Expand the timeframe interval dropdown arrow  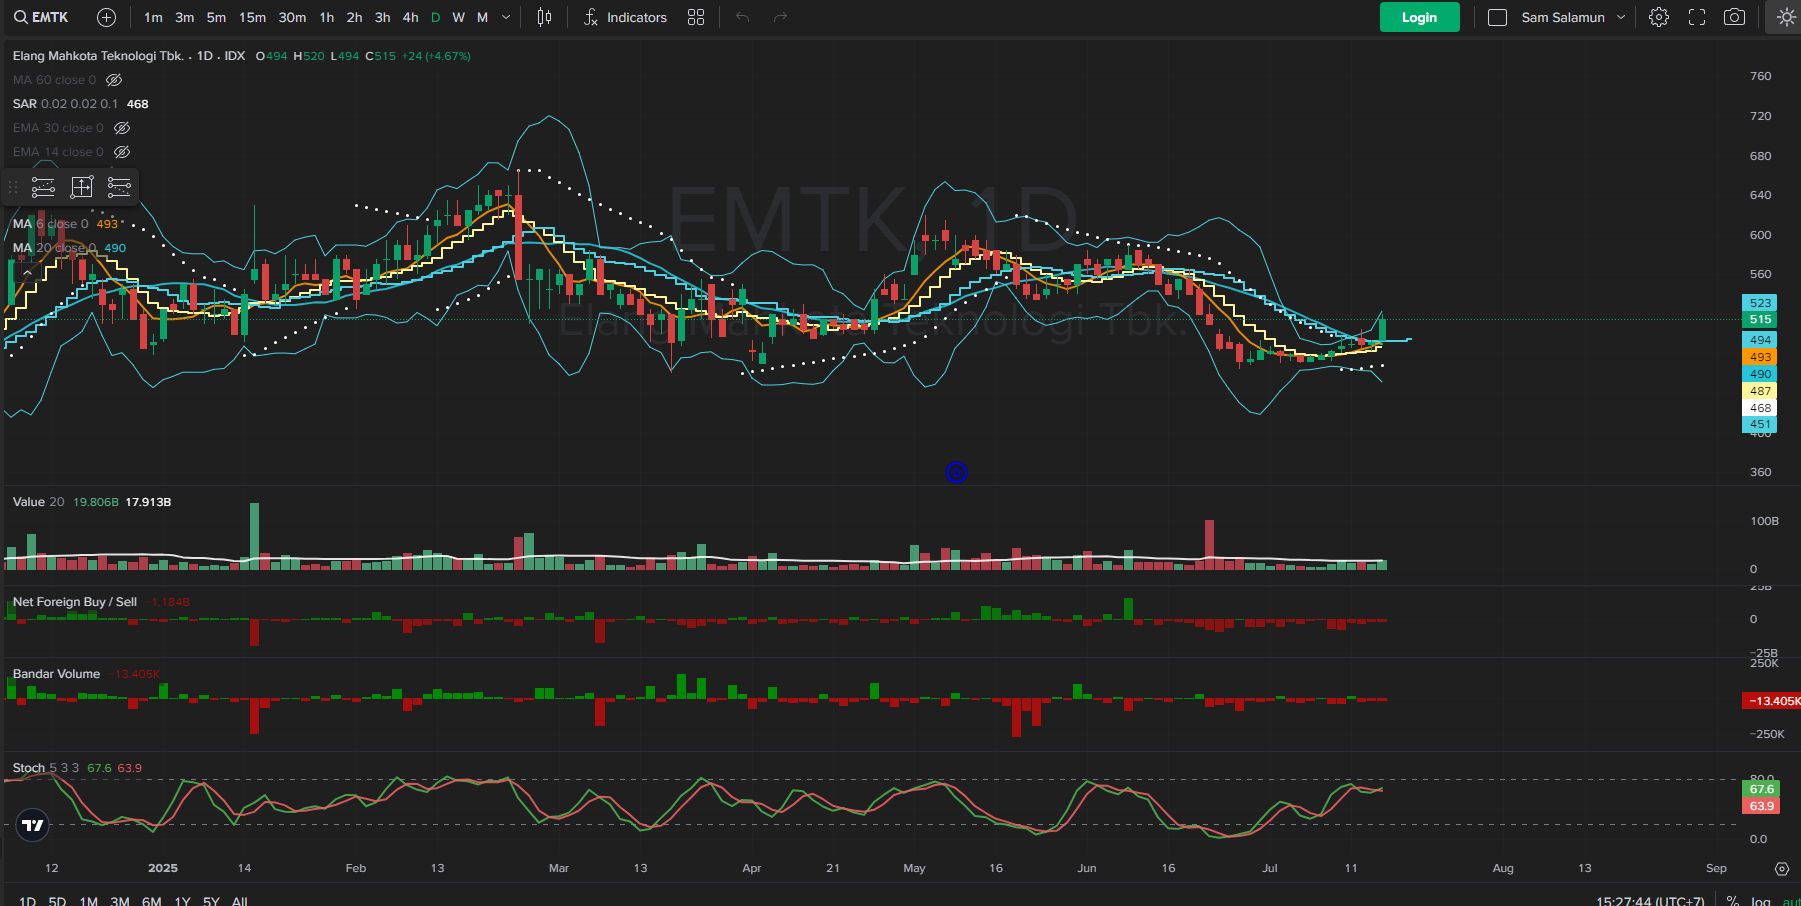tap(506, 17)
